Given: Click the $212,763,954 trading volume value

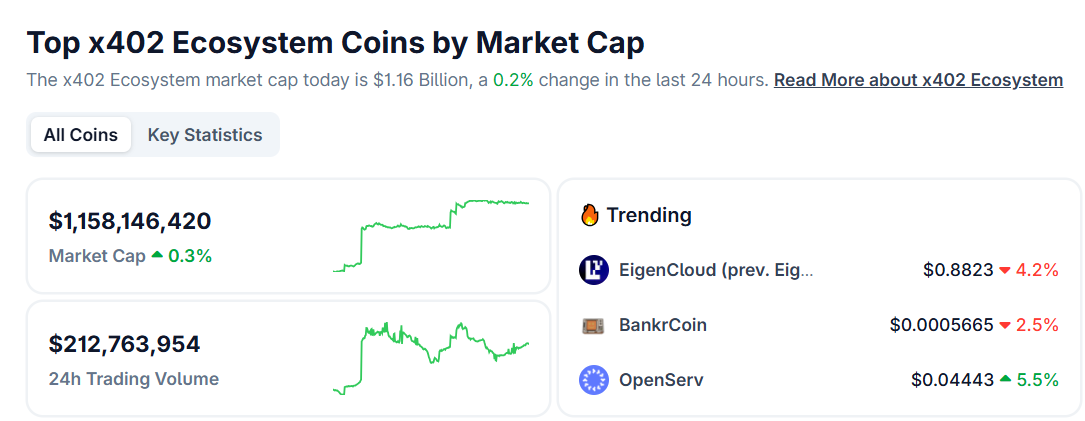Looking at the screenshot, I should click(125, 345).
